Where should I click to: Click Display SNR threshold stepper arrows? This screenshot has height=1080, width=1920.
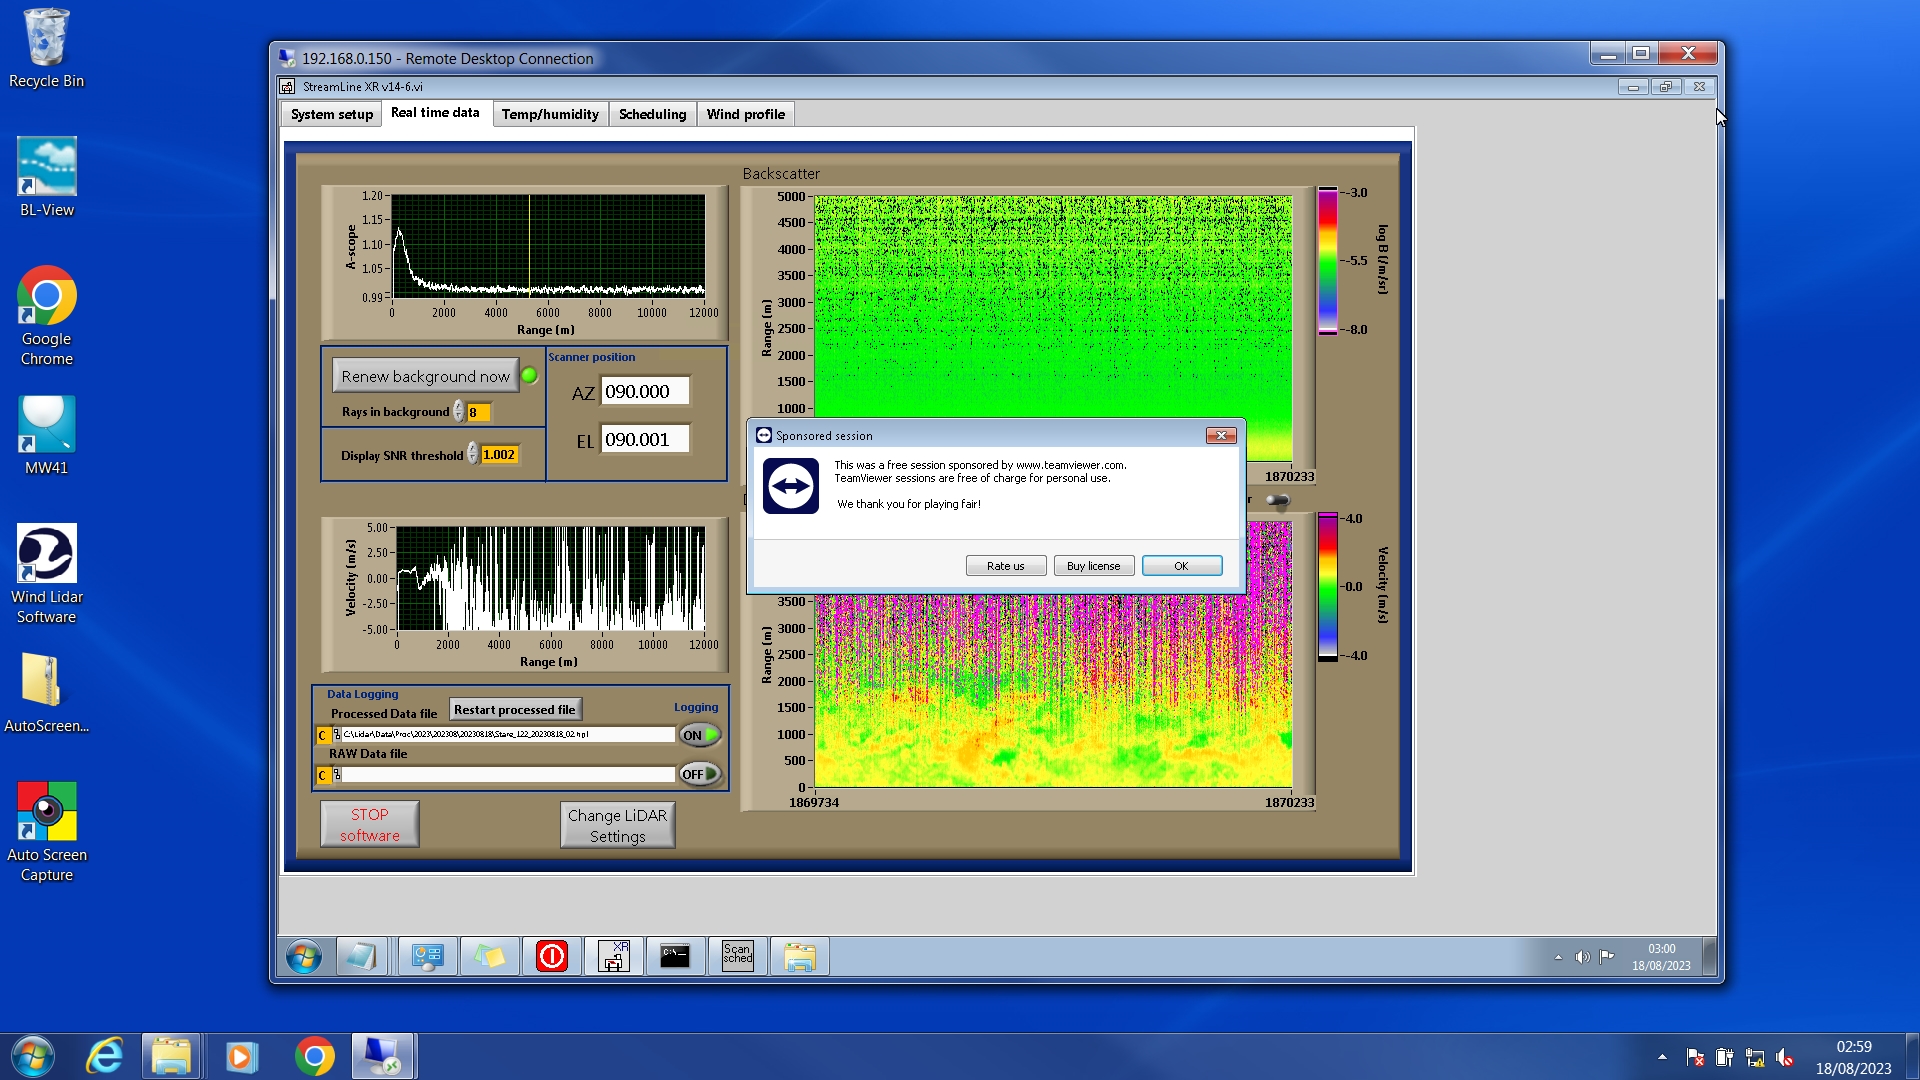click(x=472, y=455)
